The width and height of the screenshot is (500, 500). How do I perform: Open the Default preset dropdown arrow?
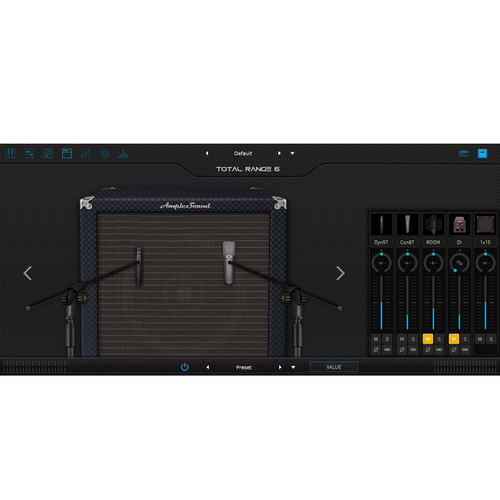pos(292,153)
